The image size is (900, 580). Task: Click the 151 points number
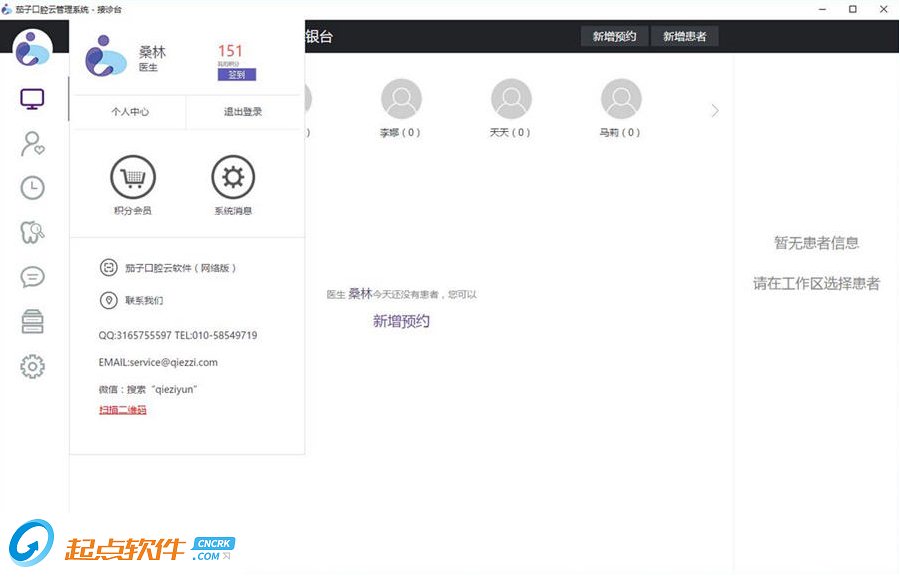click(x=230, y=51)
